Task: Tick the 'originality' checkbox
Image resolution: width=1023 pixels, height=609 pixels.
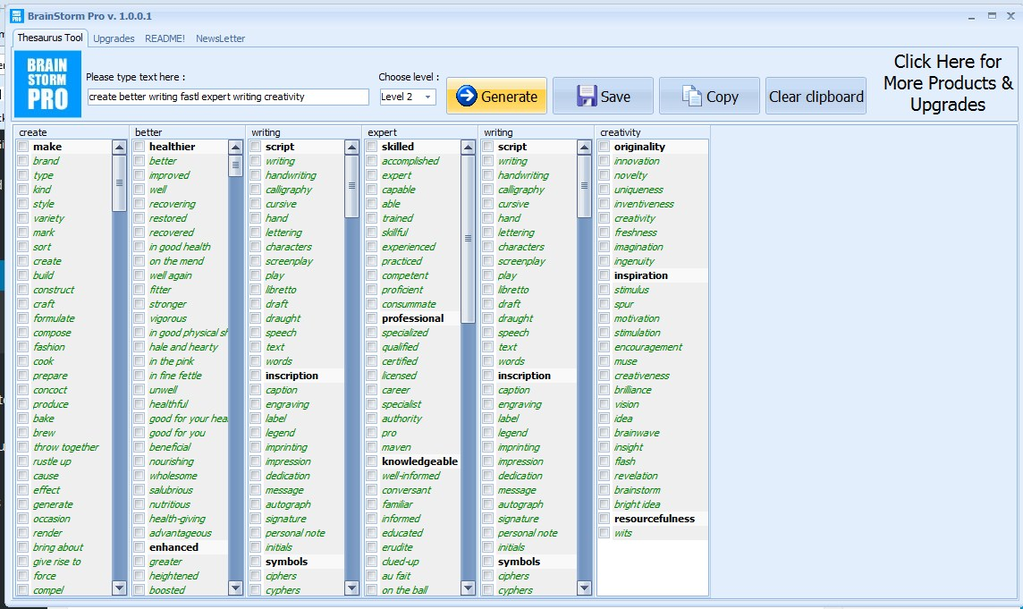Action: tap(605, 146)
